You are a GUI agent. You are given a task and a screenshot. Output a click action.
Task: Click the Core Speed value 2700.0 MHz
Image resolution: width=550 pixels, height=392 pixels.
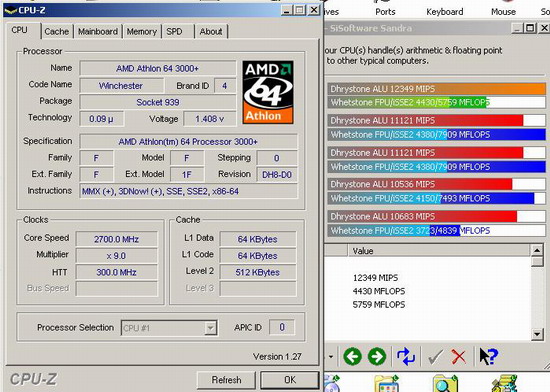(x=116, y=239)
